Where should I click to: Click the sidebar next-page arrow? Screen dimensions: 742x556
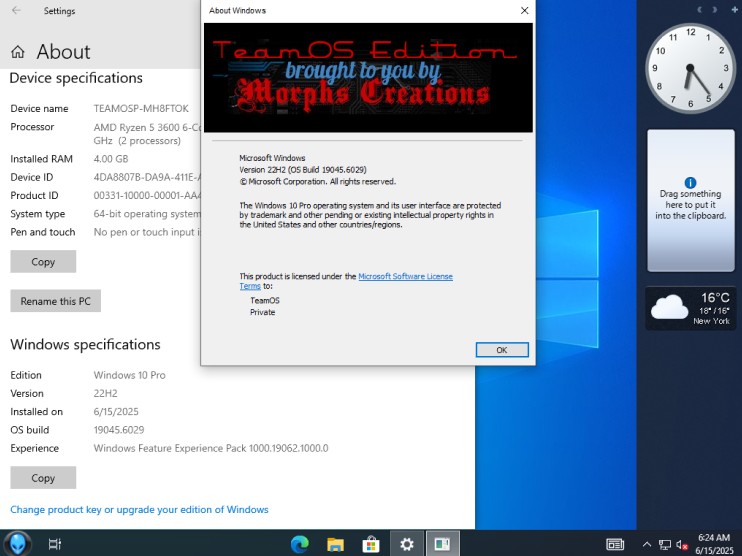715,9
